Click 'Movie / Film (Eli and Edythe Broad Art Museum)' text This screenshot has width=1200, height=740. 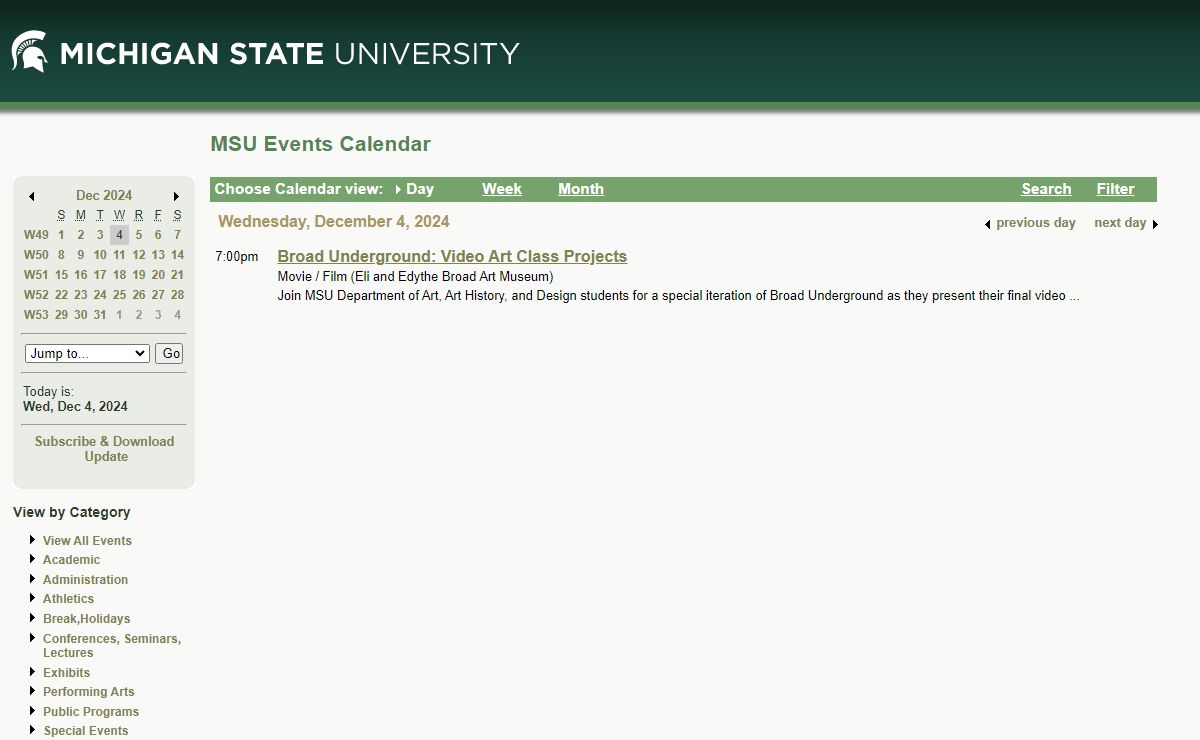415,277
